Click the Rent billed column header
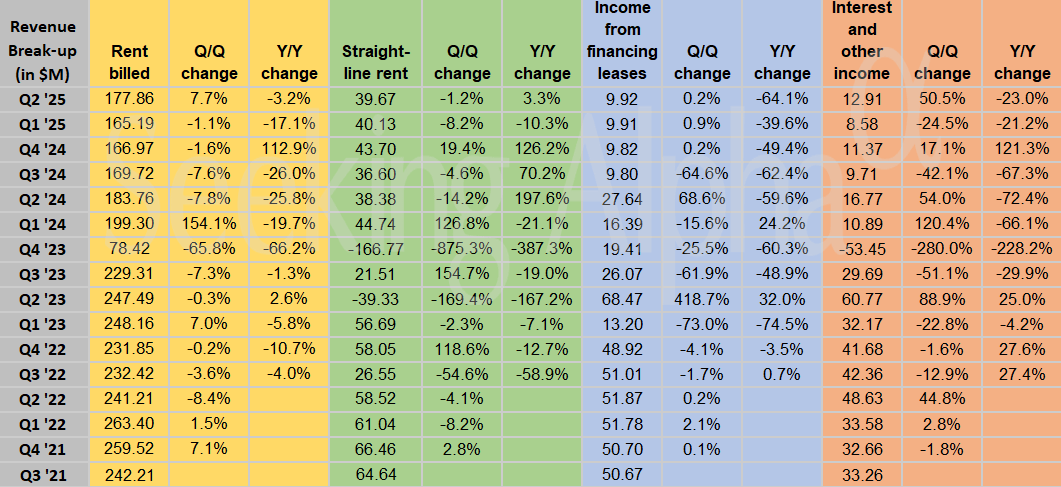This screenshot has height=487, width=1061. 130,62
